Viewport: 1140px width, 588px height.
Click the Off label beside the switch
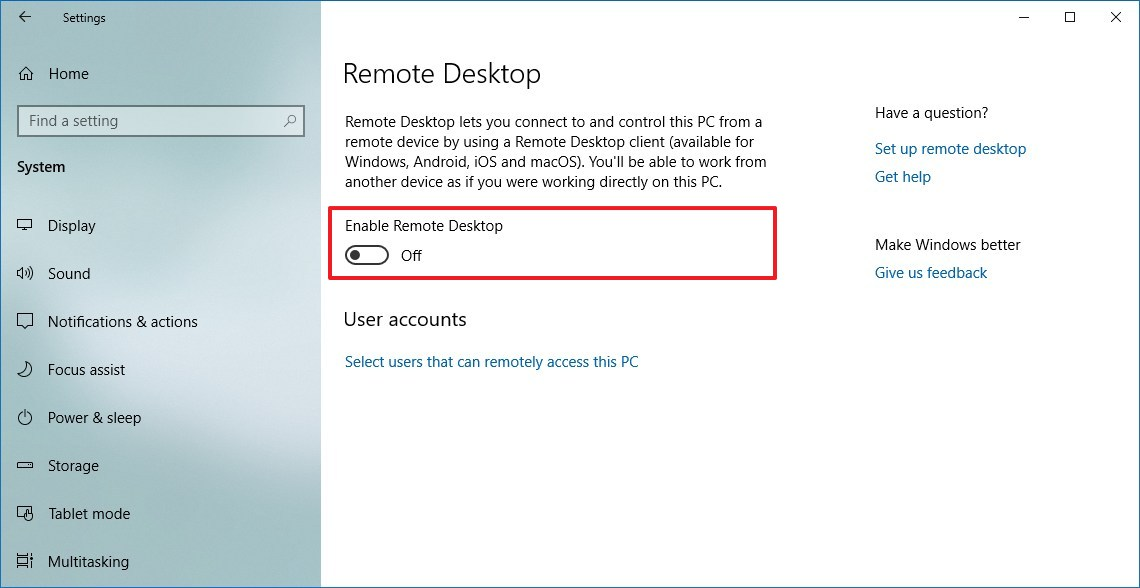[412, 256]
